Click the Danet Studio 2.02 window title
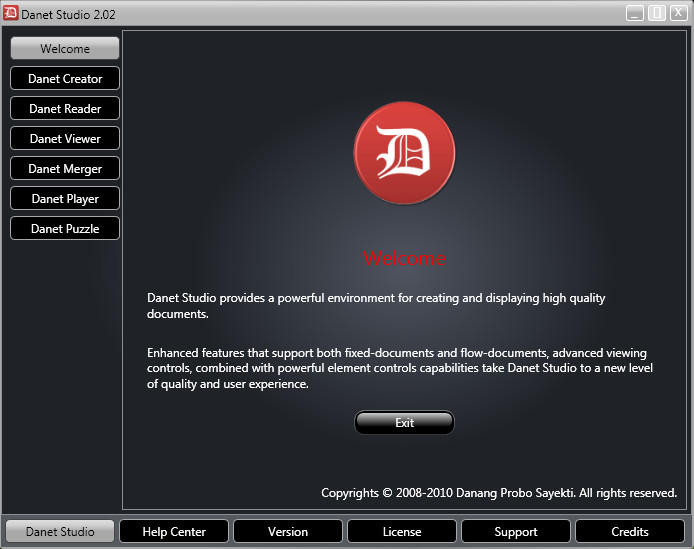This screenshot has height=549, width=694. (68, 15)
